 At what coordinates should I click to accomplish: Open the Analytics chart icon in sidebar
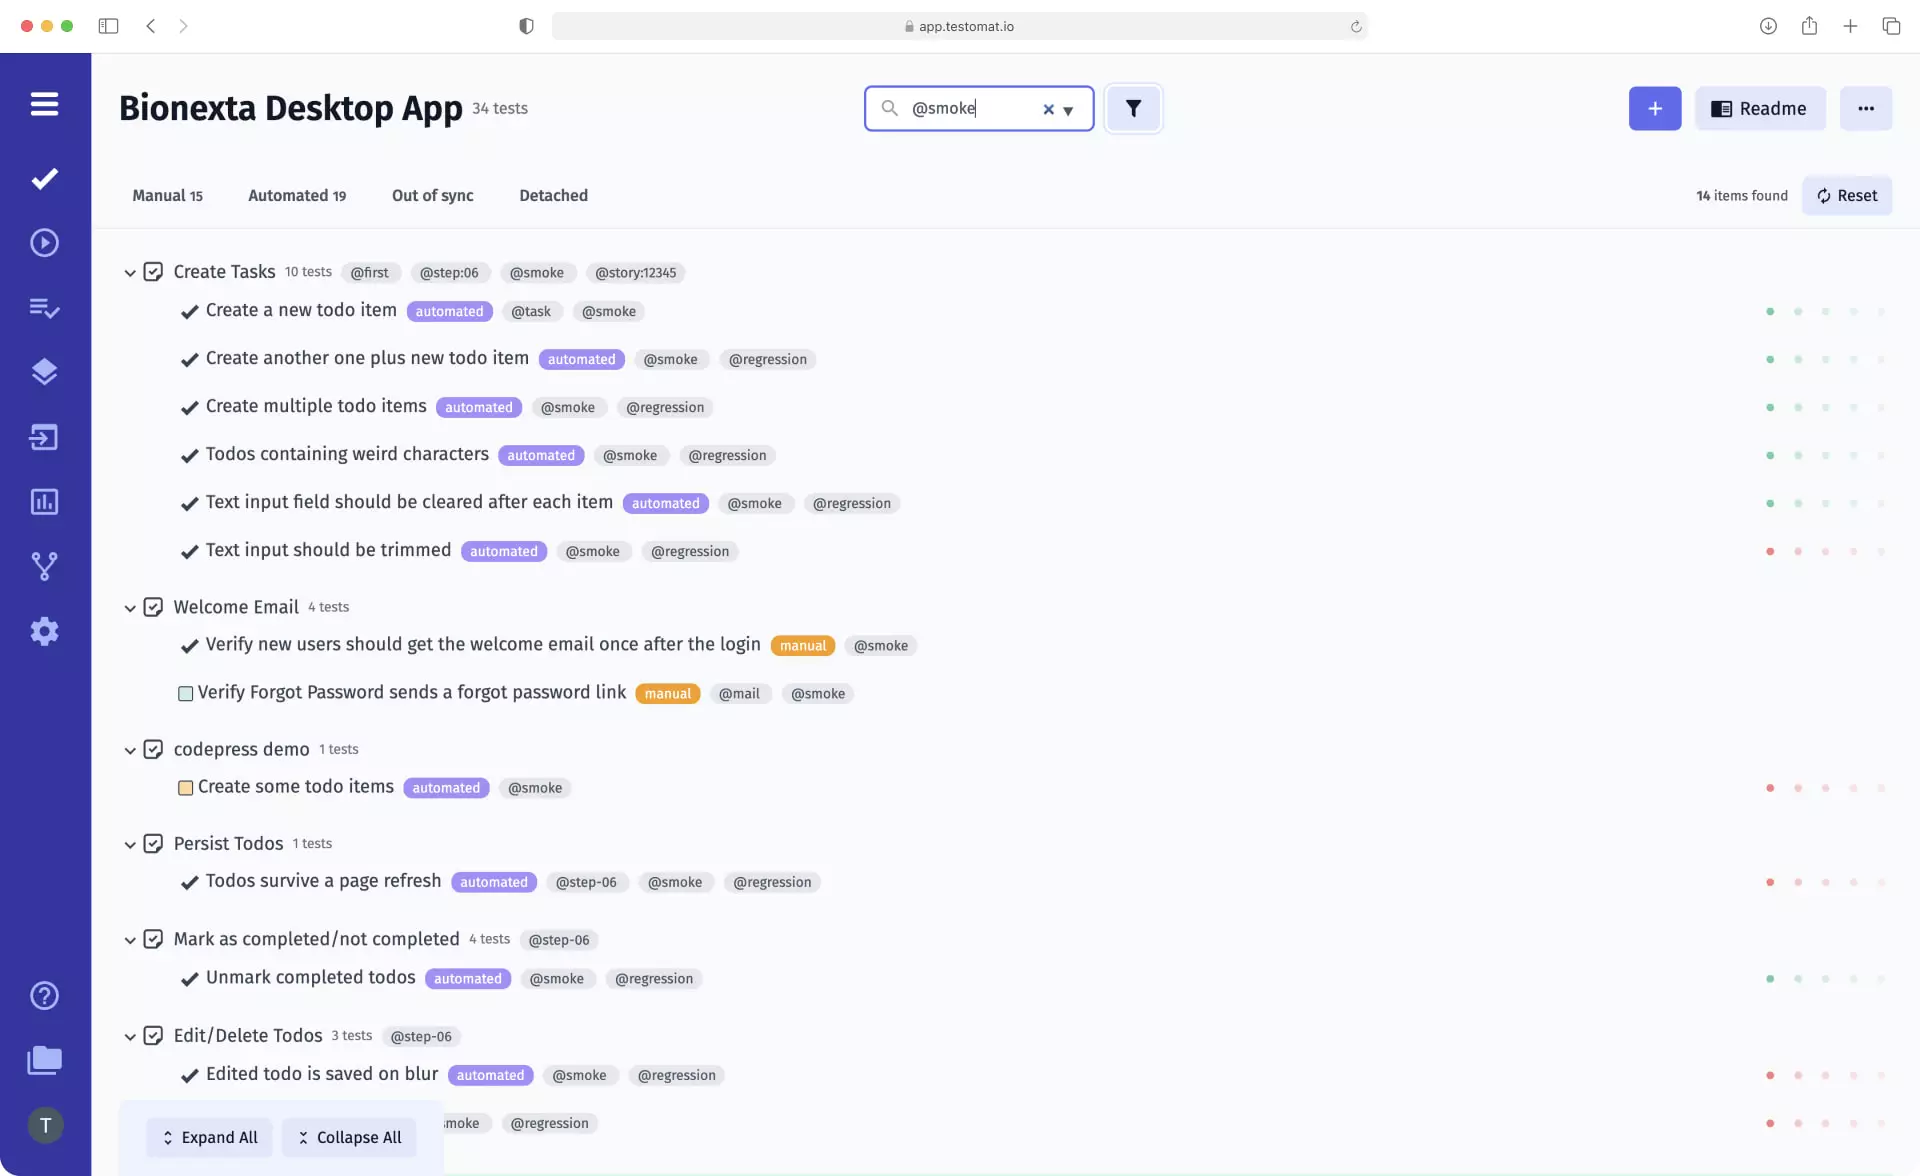point(44,502)
